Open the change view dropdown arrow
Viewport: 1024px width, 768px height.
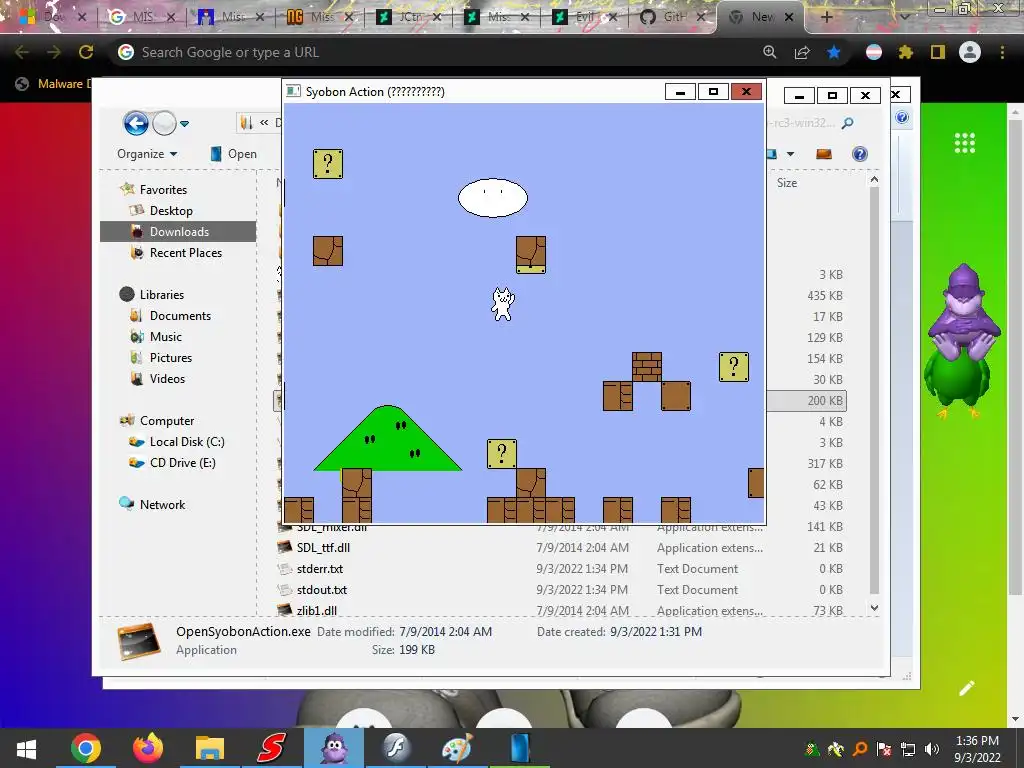[x=790, y=154]
